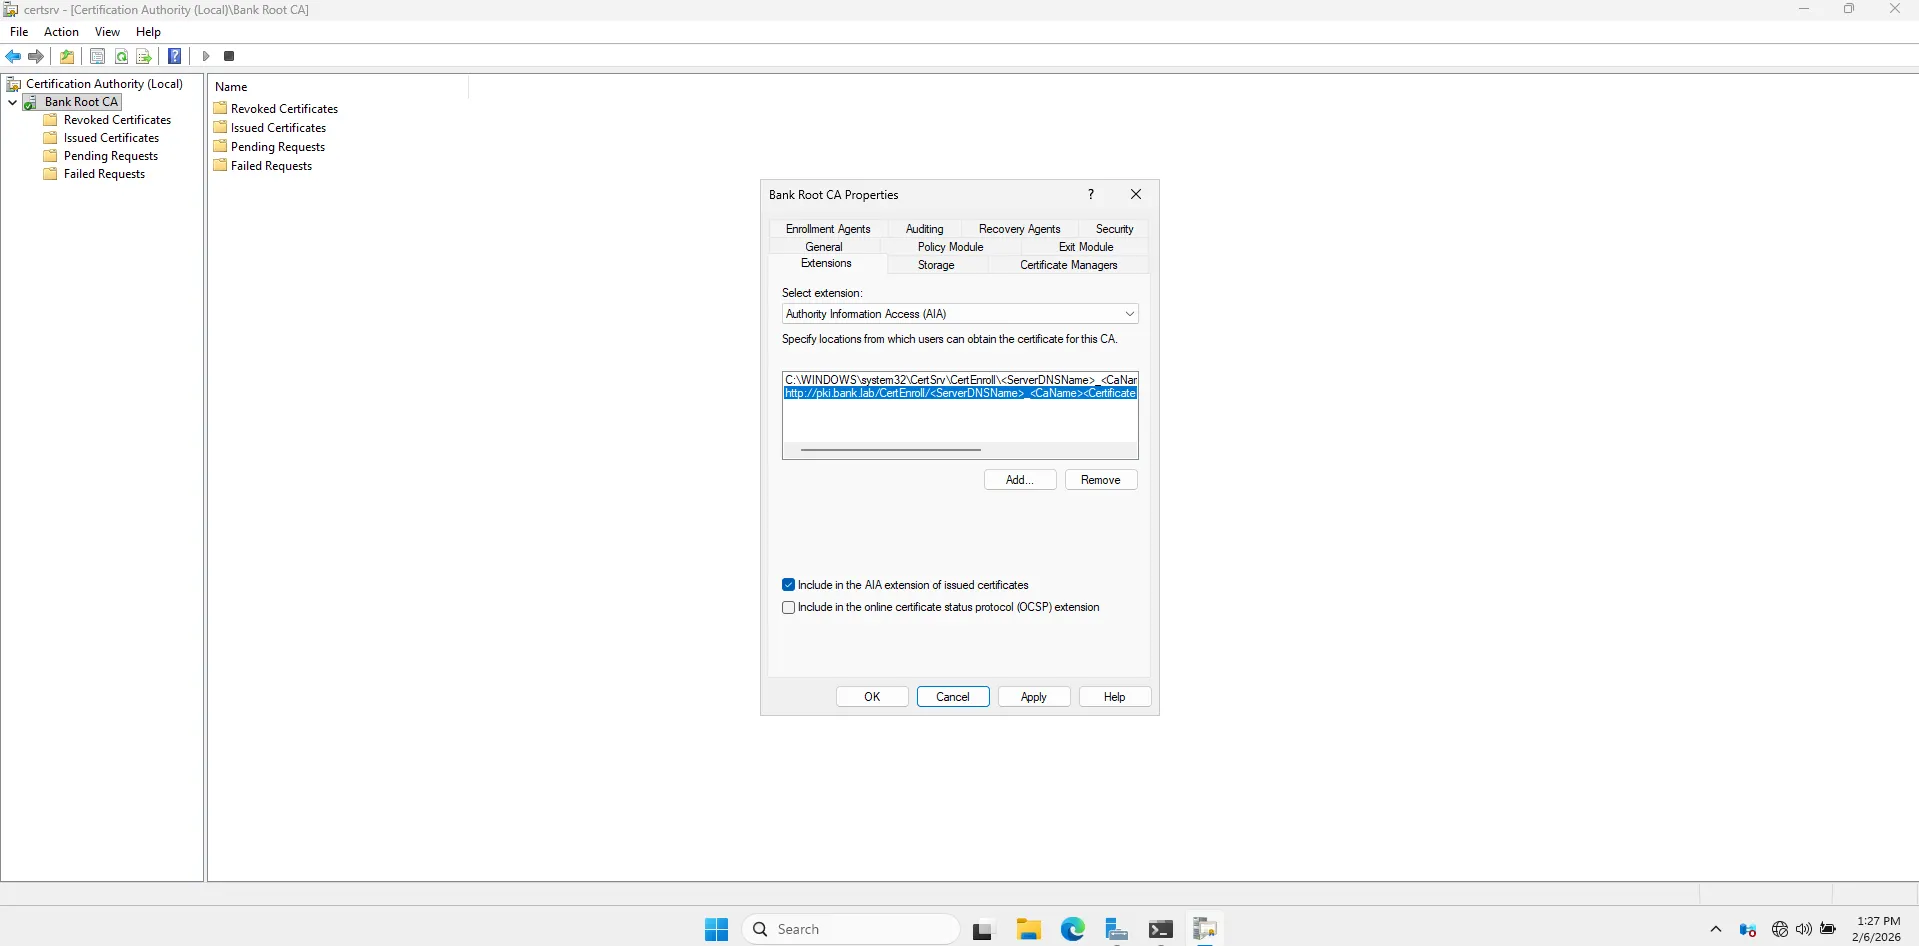Screen dimensions: 1919x946
Task: Open the Action menu
Action: 61,32
